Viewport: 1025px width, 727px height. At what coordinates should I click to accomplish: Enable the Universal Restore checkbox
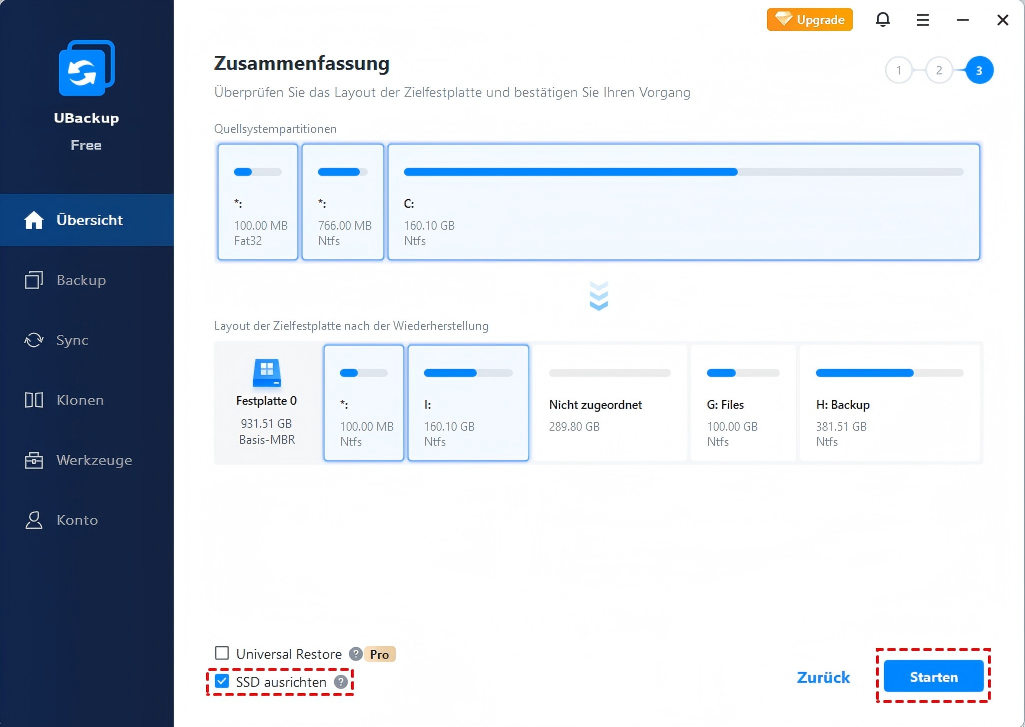pyautogui.click(x=222, y=654)
